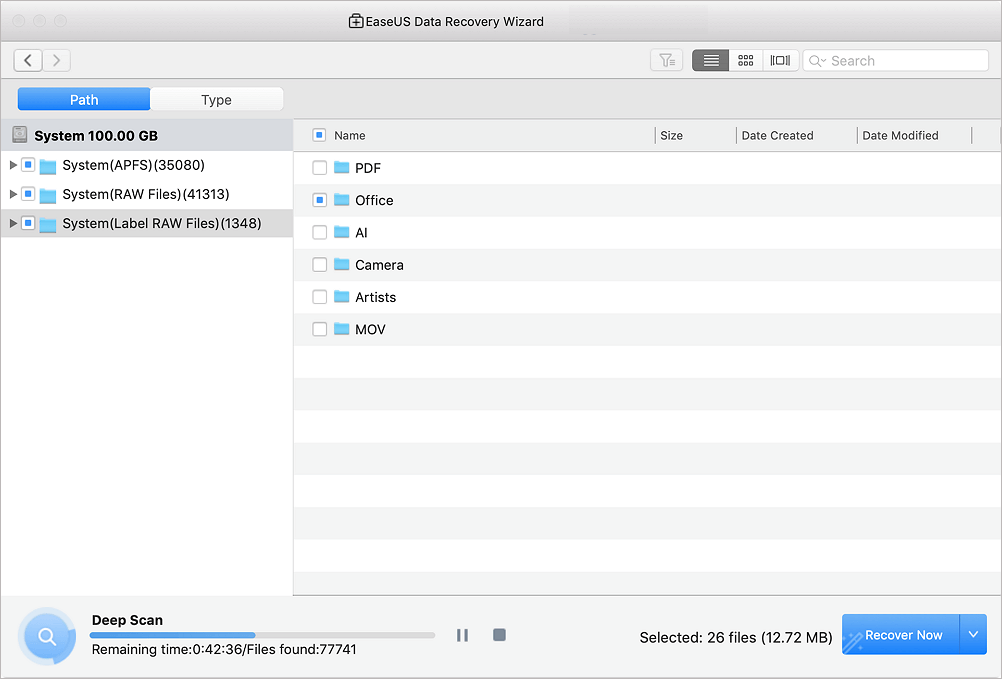
Task: Stop the Deep Scan
Action: 500,635
